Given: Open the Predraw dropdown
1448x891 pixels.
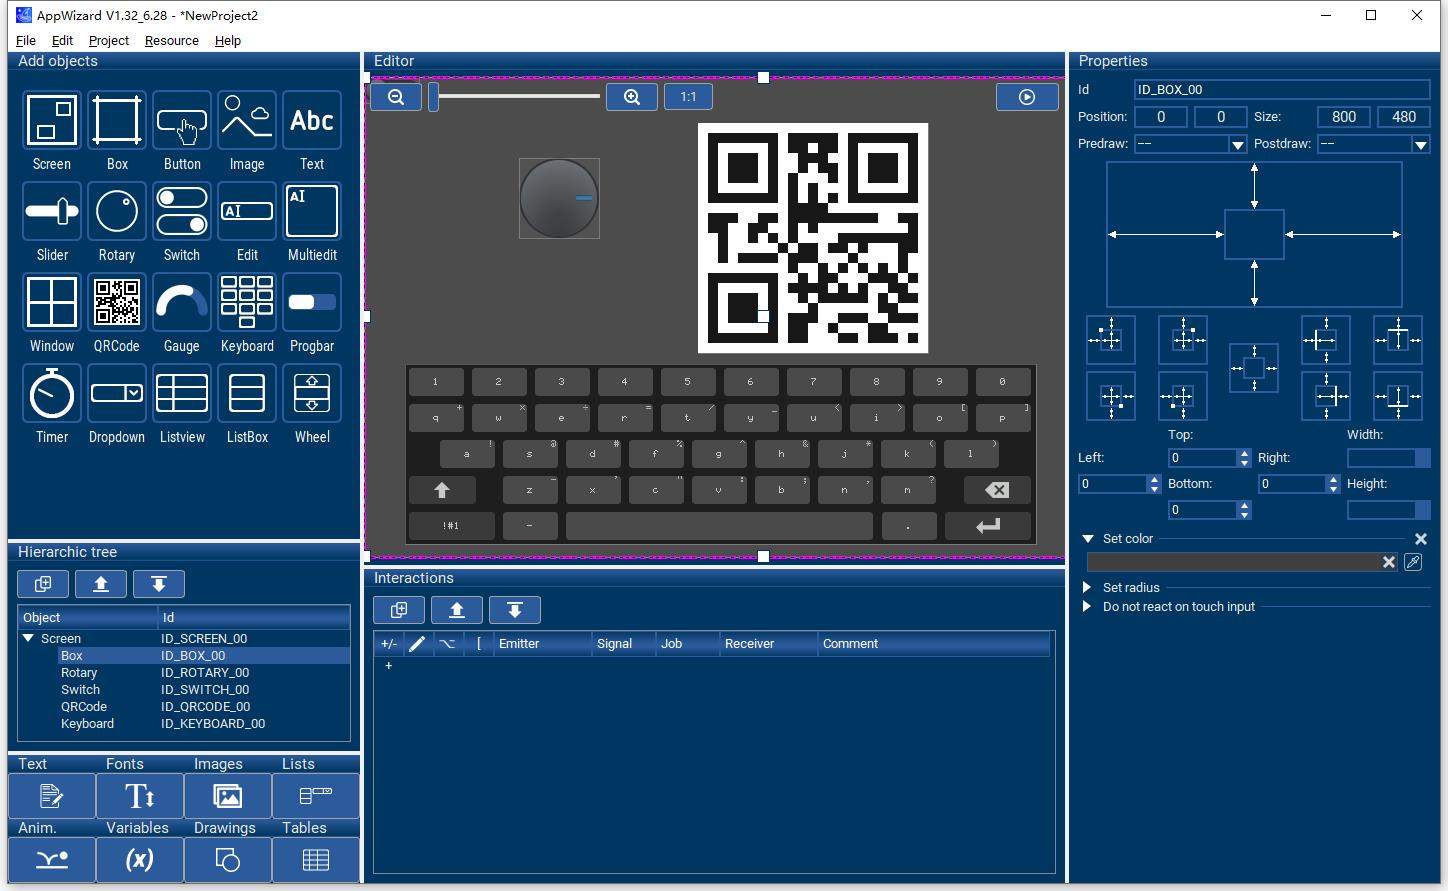Looking at the screenshot, I should (1237, 144).
